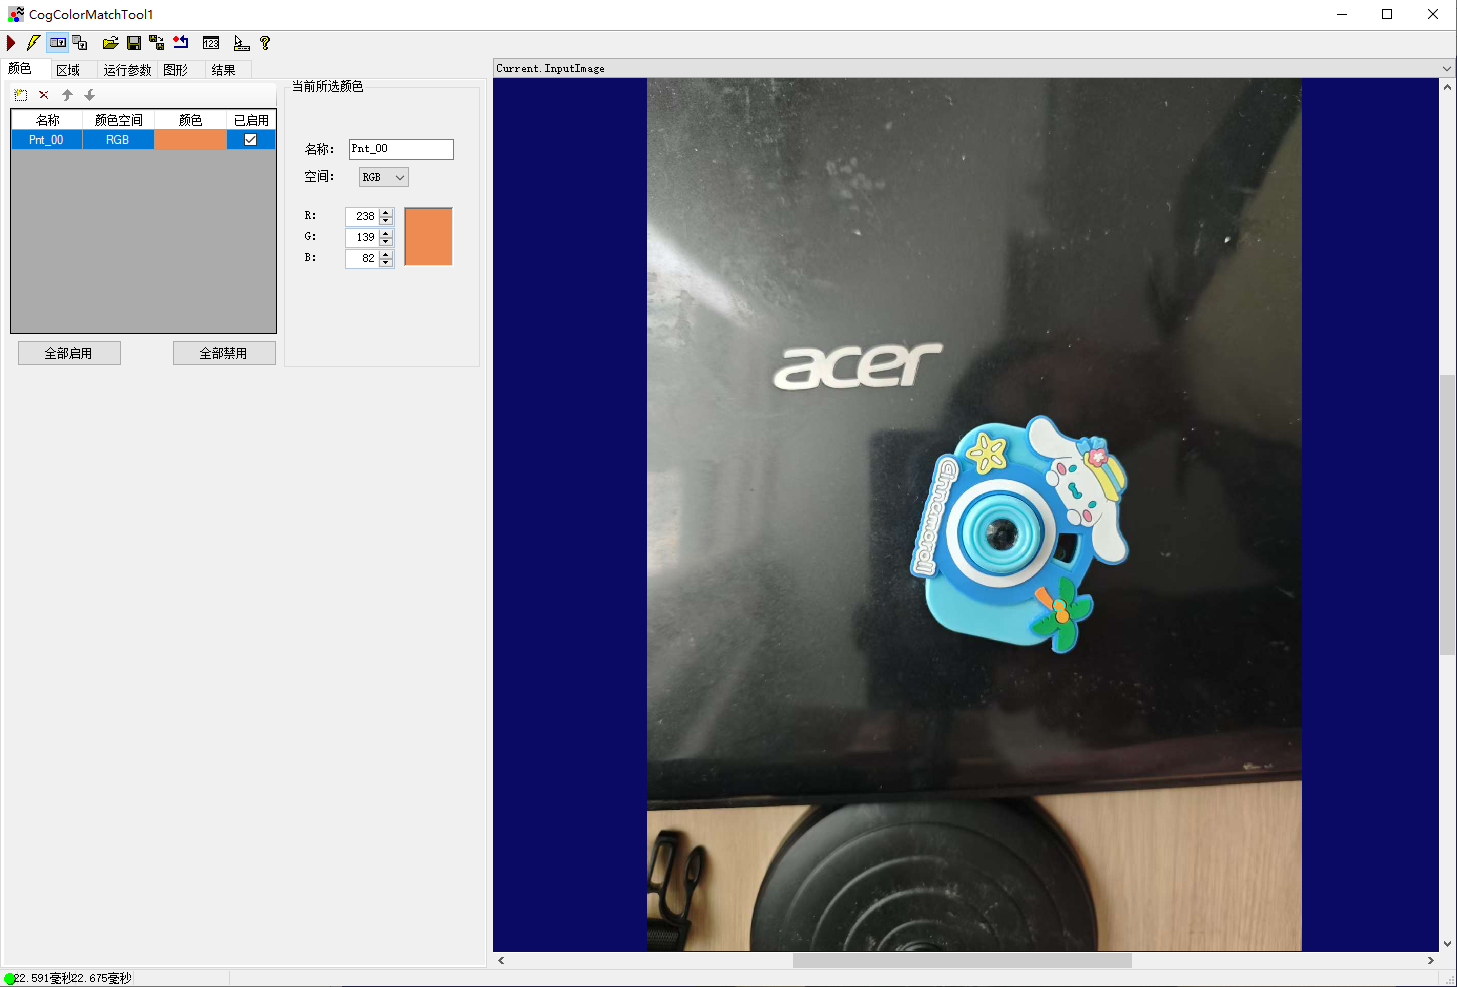Open a saved tool file with folder icon
The height and width of the screenshot is (987, 1457).
pyautogui.click(x=110, y=43)
